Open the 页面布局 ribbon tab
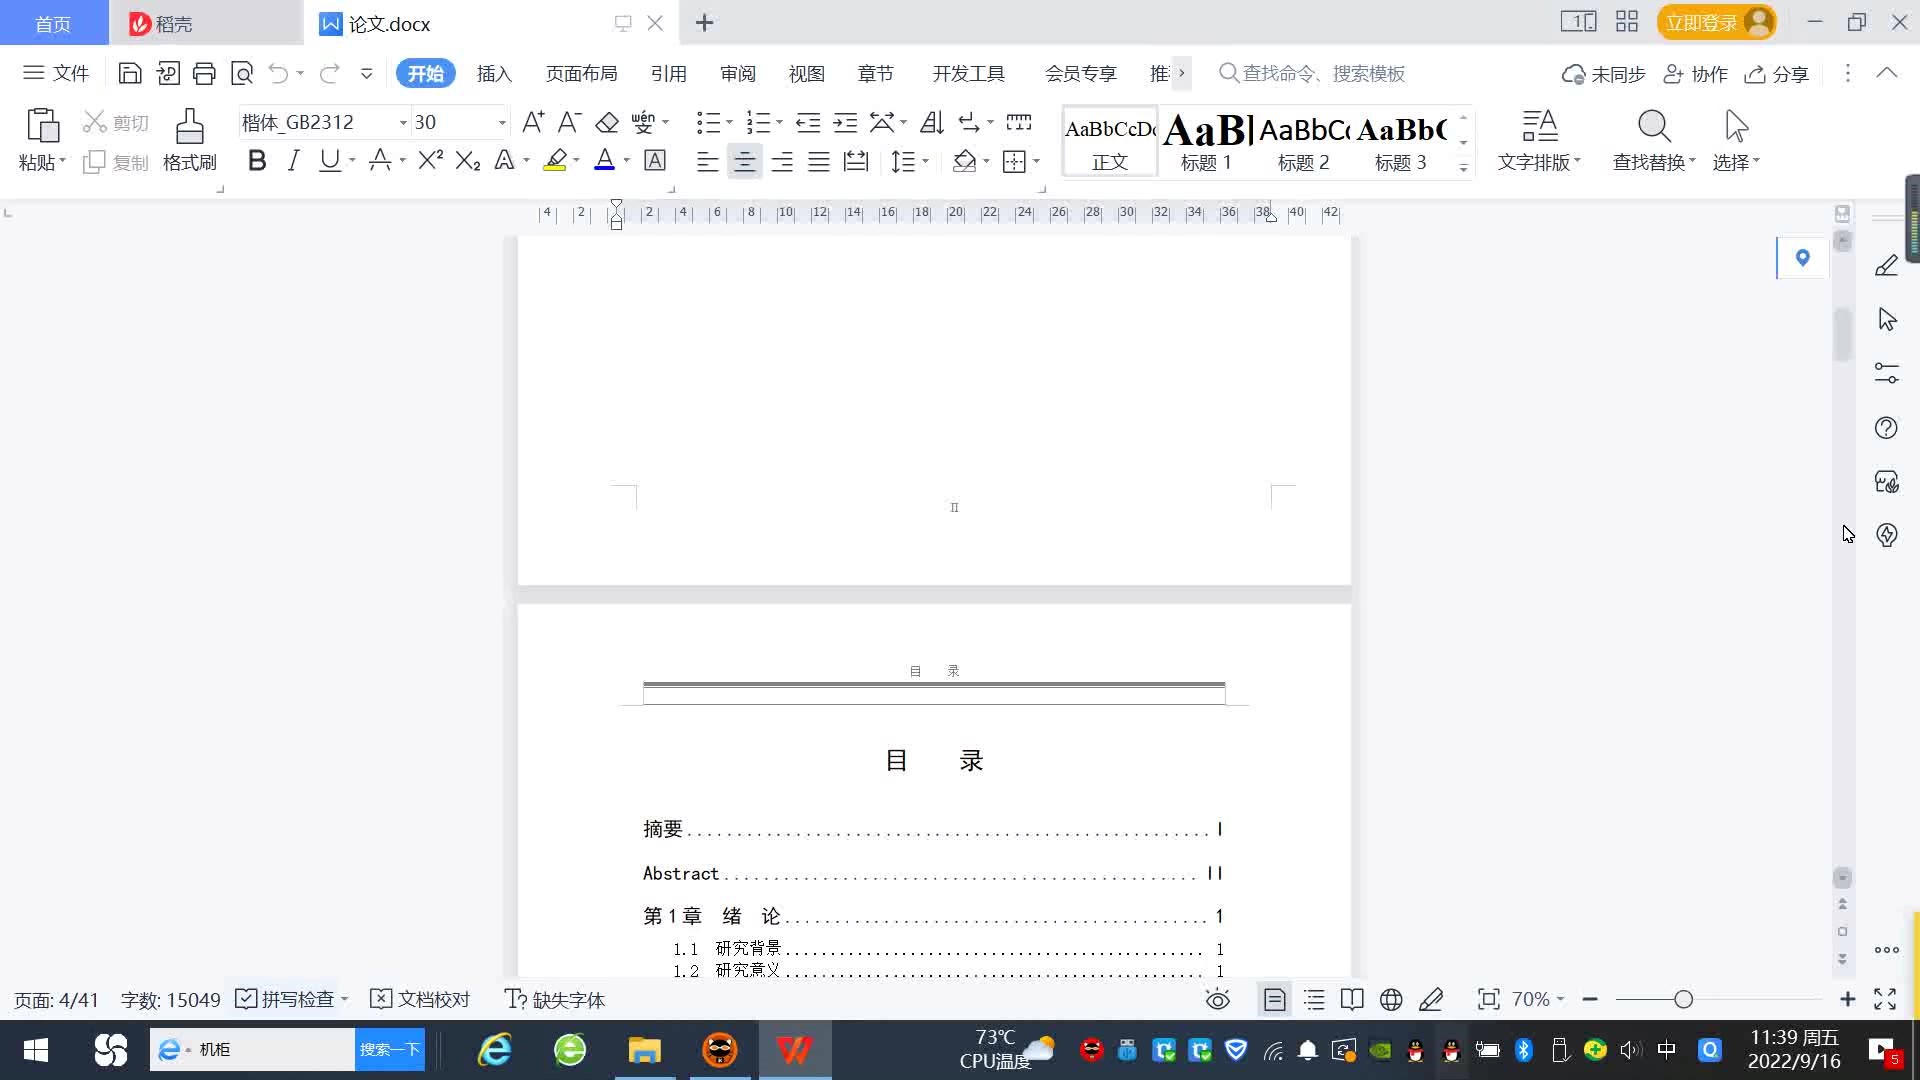1920x1080 pixels. (581, 73)
